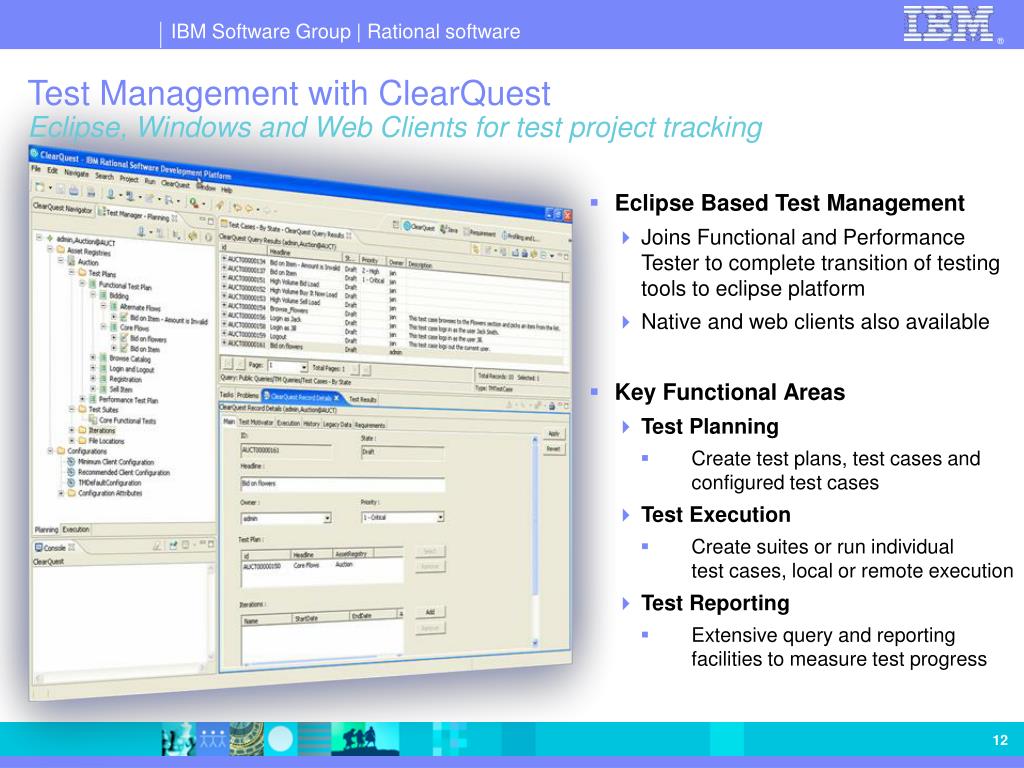Click the Core Functional Tests suite icon

[x=92, y=420]
